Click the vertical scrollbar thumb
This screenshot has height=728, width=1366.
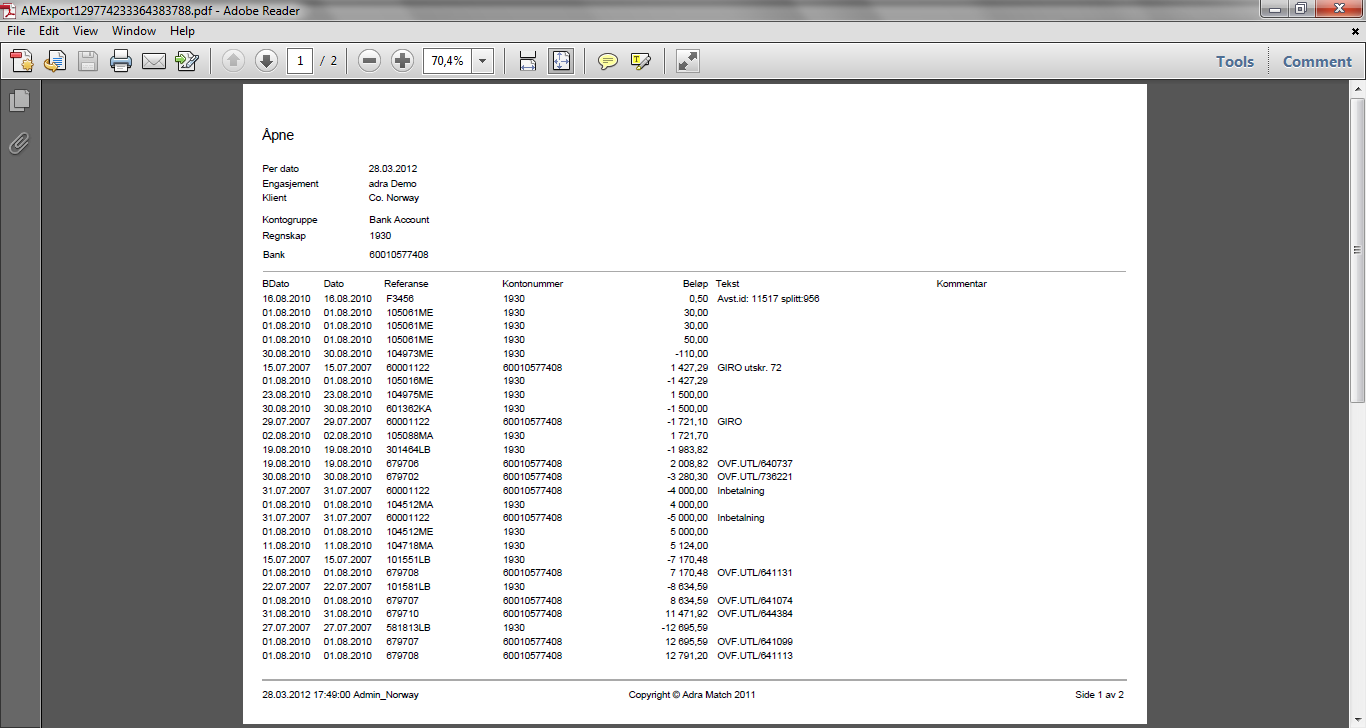pyautogui.click(x=1358, y=250)
